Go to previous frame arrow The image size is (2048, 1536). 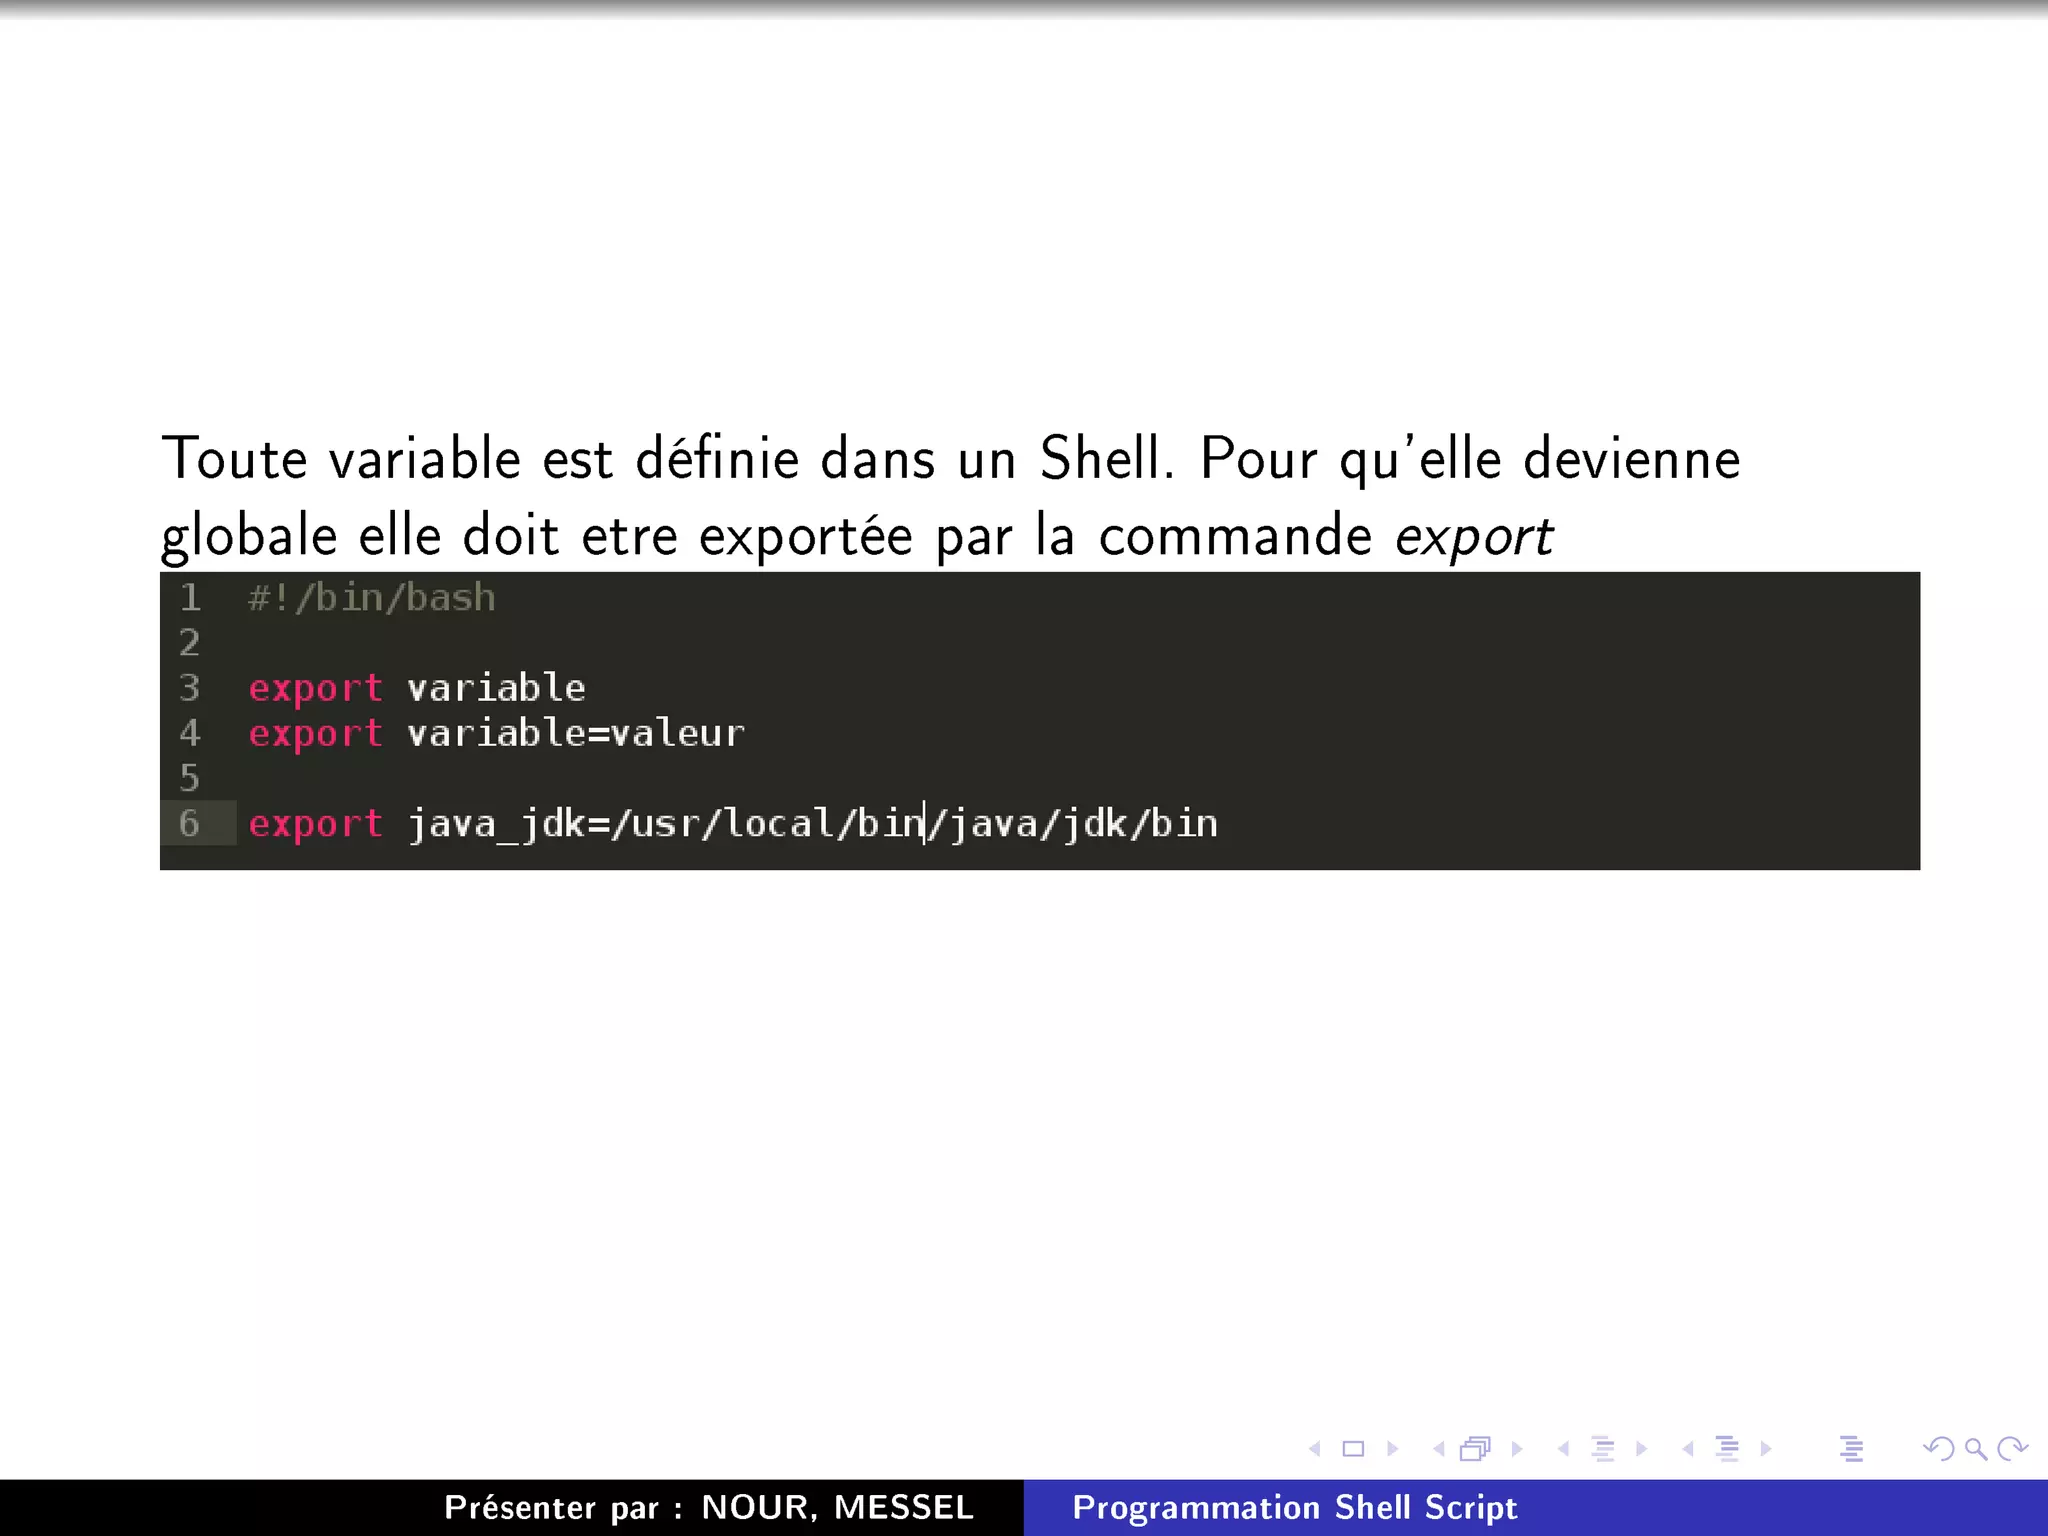tap(1439, 1448)
